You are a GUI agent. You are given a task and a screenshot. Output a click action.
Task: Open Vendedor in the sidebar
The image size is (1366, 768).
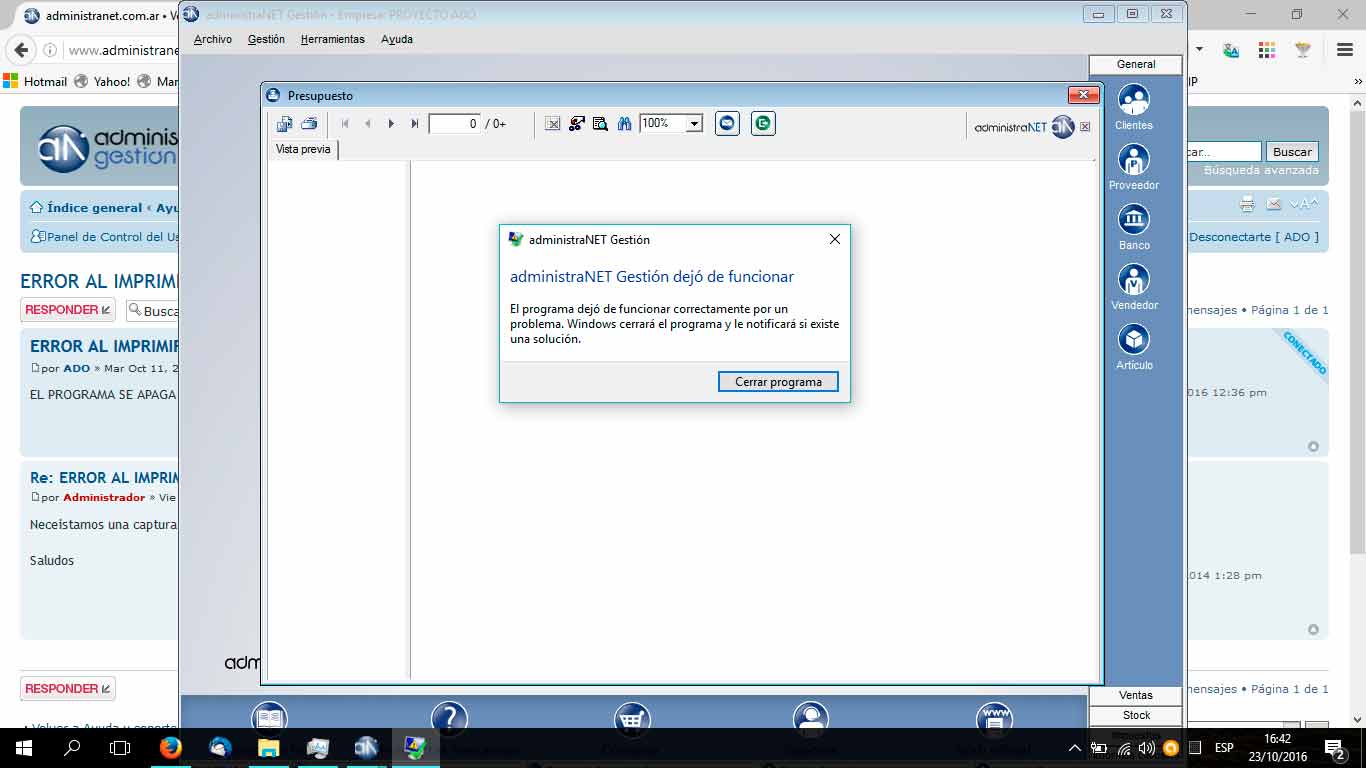pos(1134,287)
